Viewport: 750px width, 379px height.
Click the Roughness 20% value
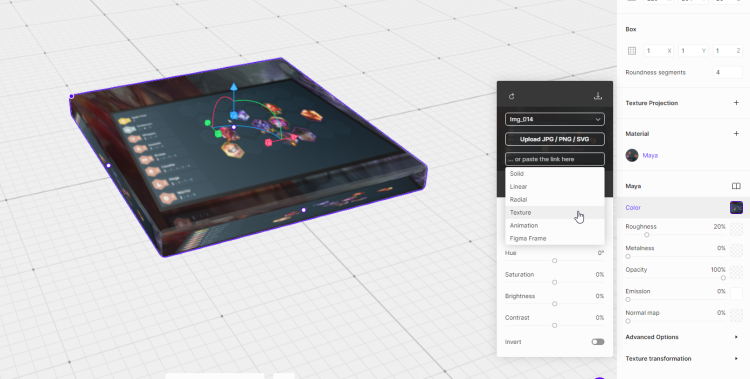719,227
